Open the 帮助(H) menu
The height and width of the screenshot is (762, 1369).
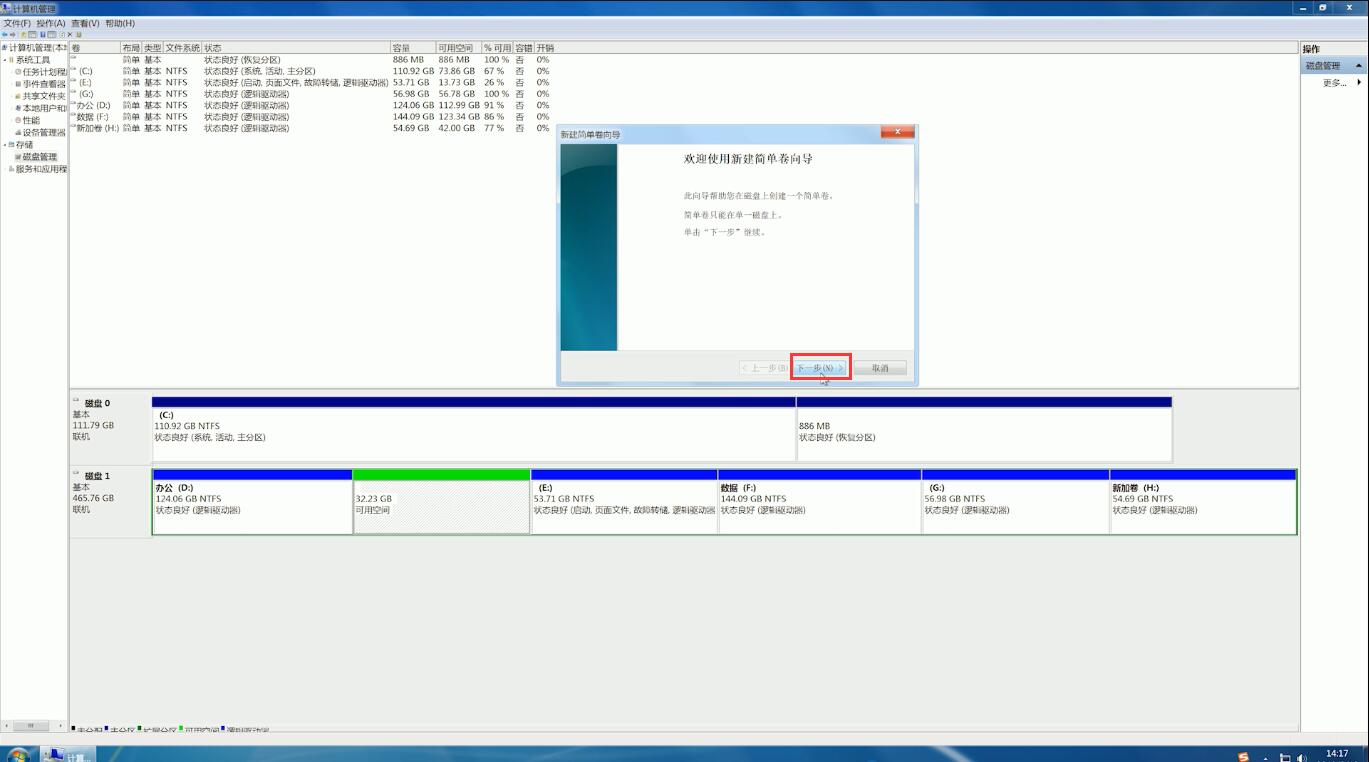pyautogui.click(x=119, y=23)
